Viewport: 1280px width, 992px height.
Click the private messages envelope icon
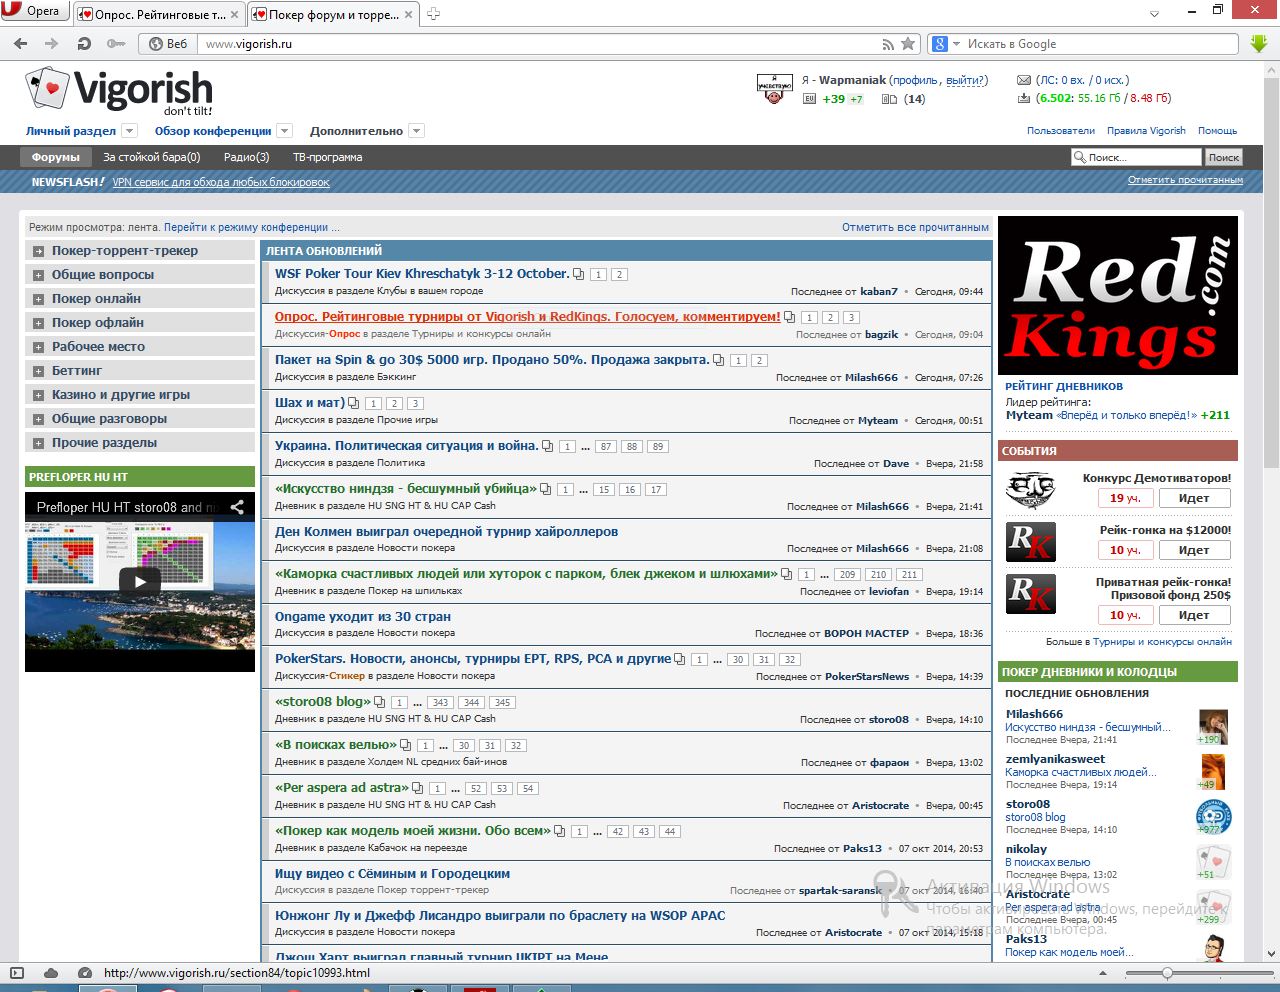1023,80
